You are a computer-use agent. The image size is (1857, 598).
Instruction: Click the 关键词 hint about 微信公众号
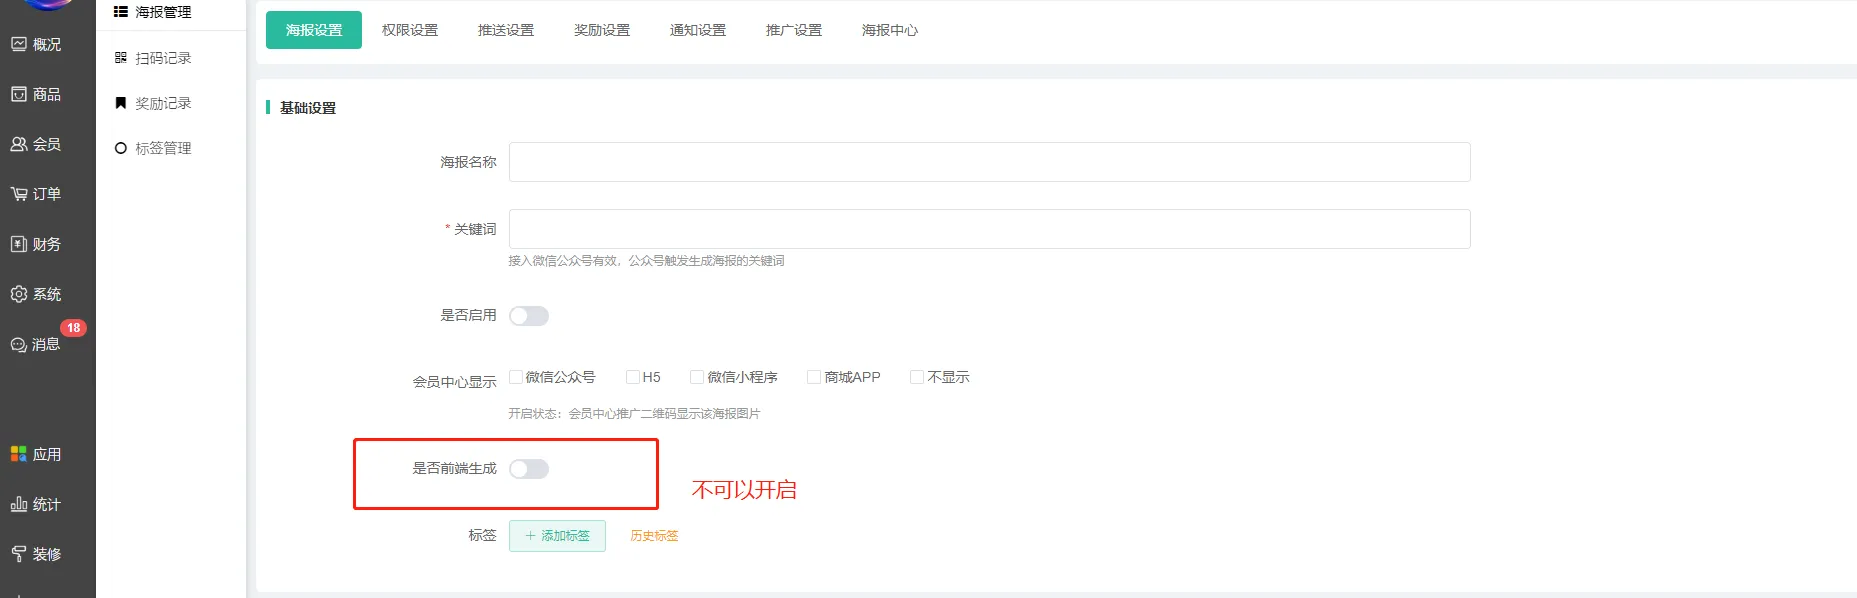[x=646, y=261]
